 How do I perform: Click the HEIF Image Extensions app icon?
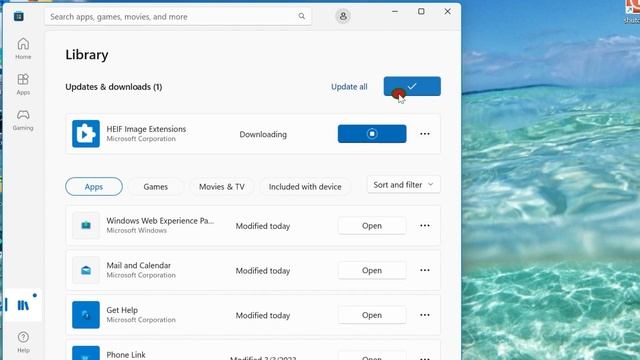click(86, 134)
